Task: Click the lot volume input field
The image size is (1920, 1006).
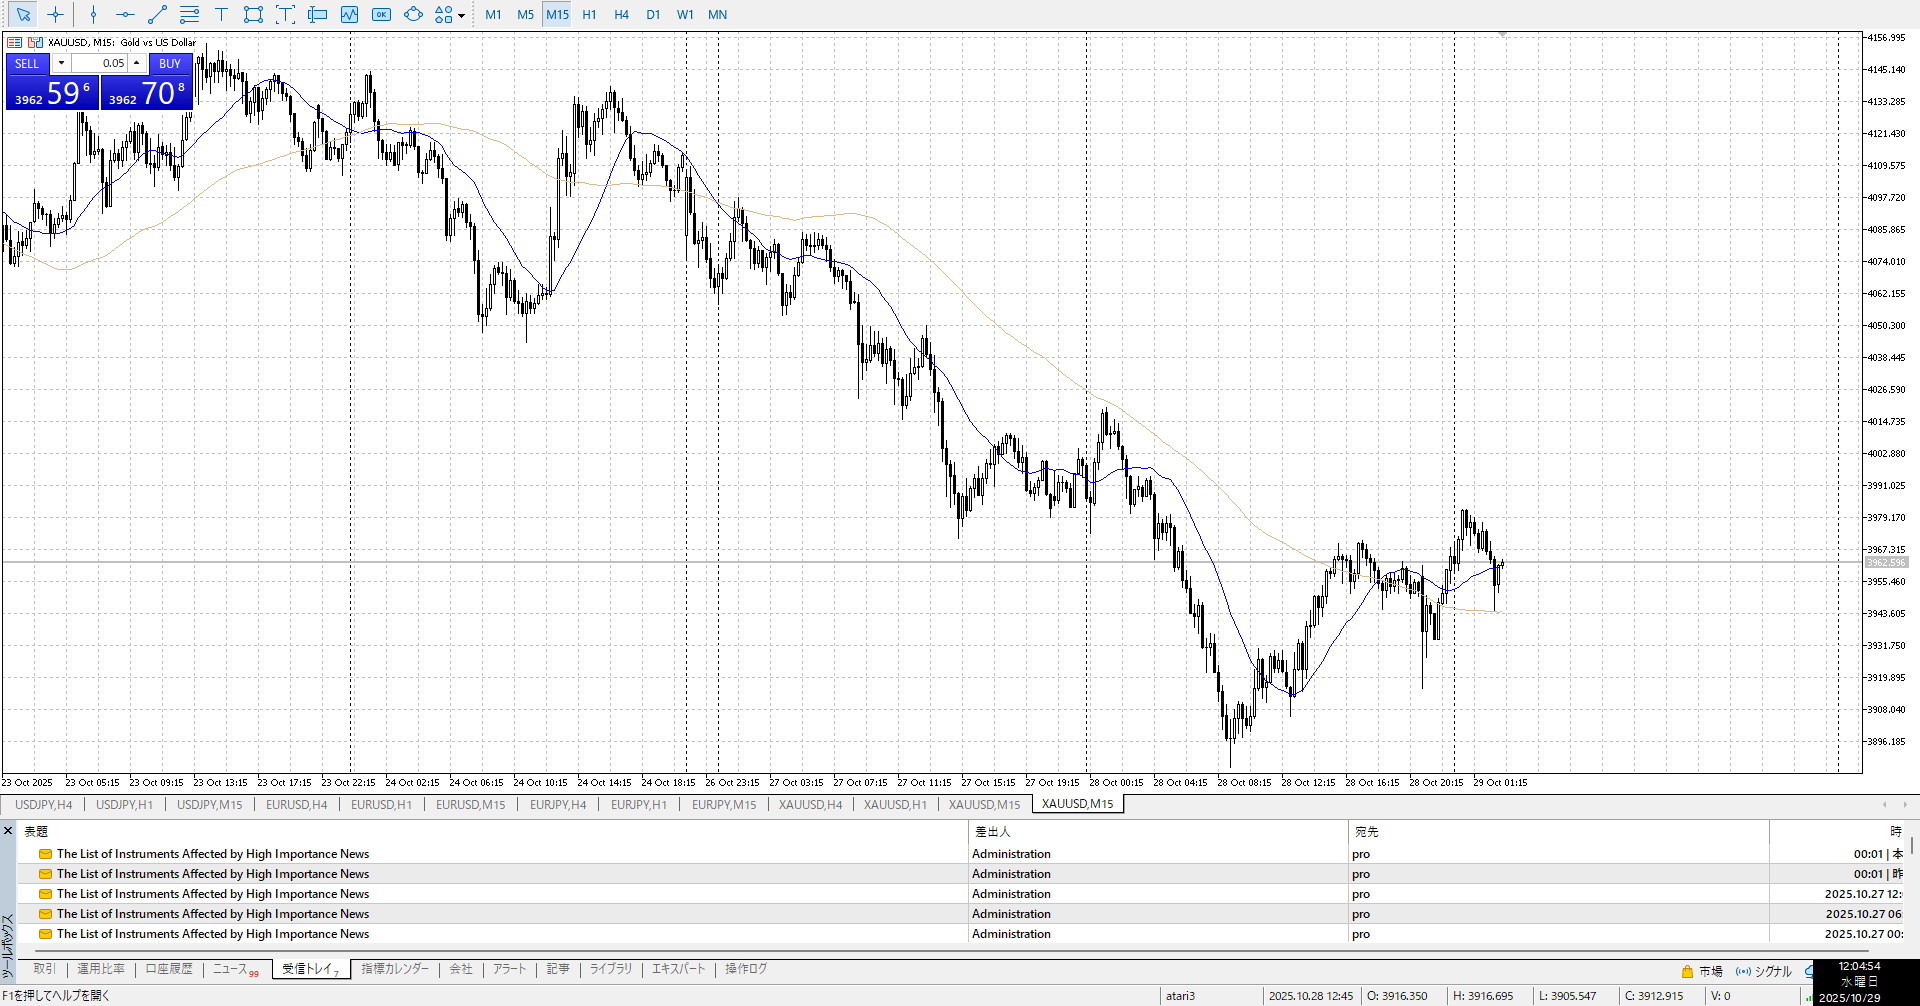Action: 100,63
